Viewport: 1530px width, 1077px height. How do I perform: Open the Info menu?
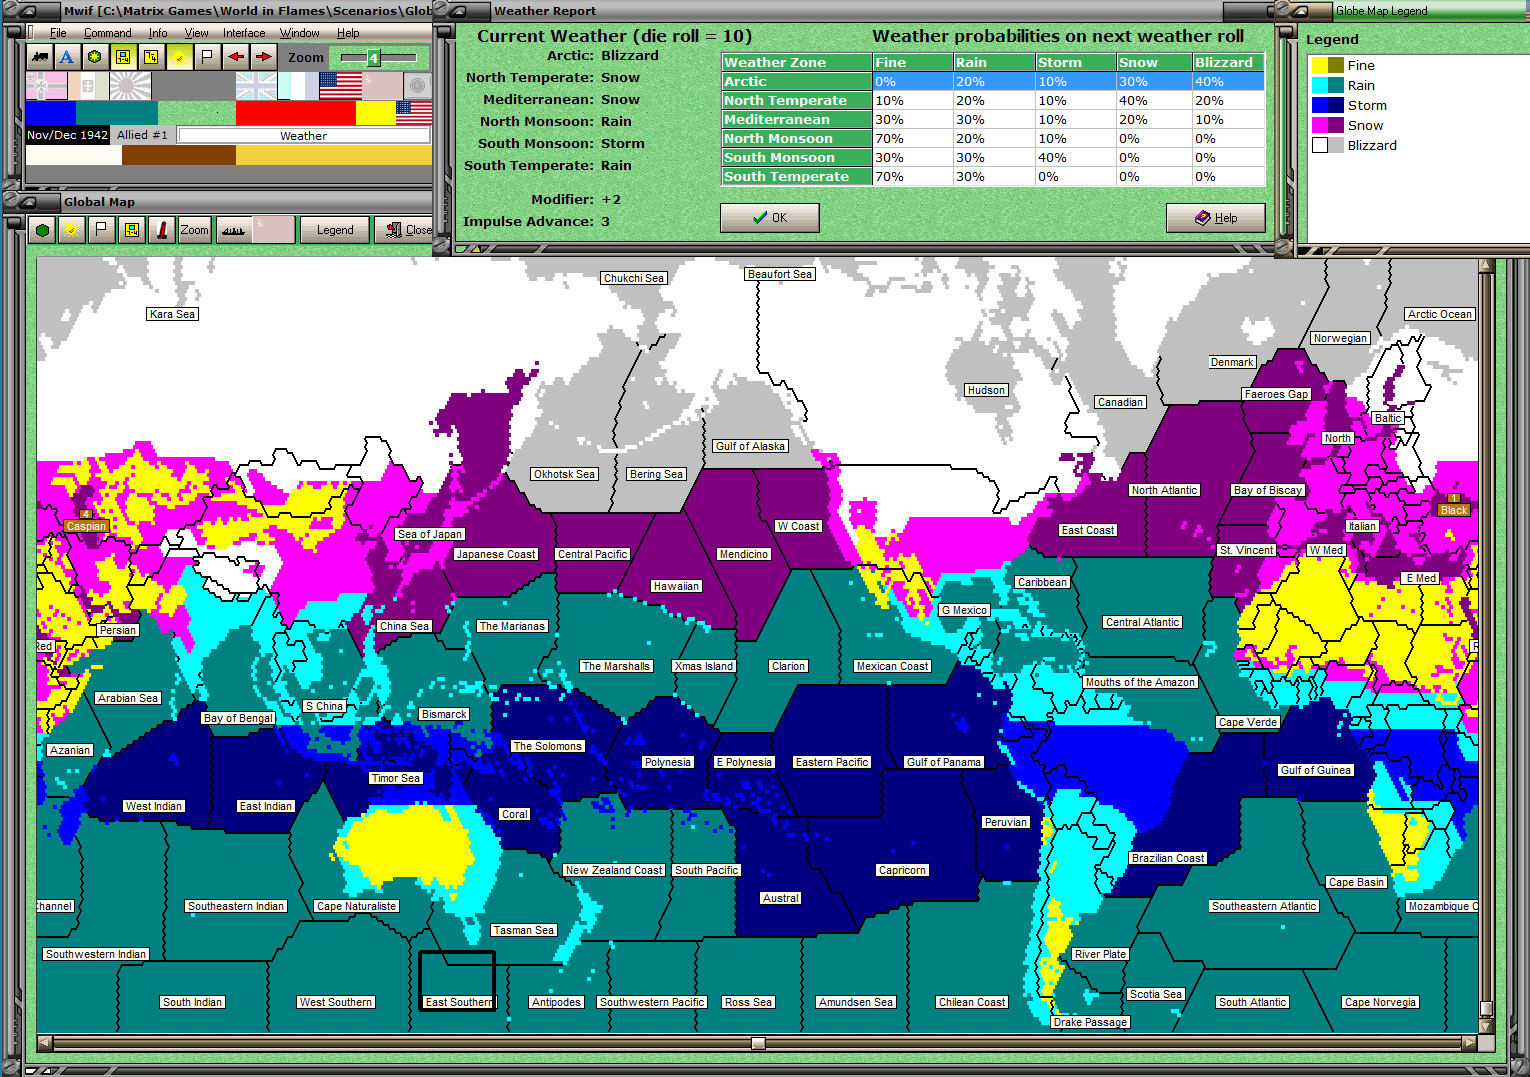[x=158, y=33]
